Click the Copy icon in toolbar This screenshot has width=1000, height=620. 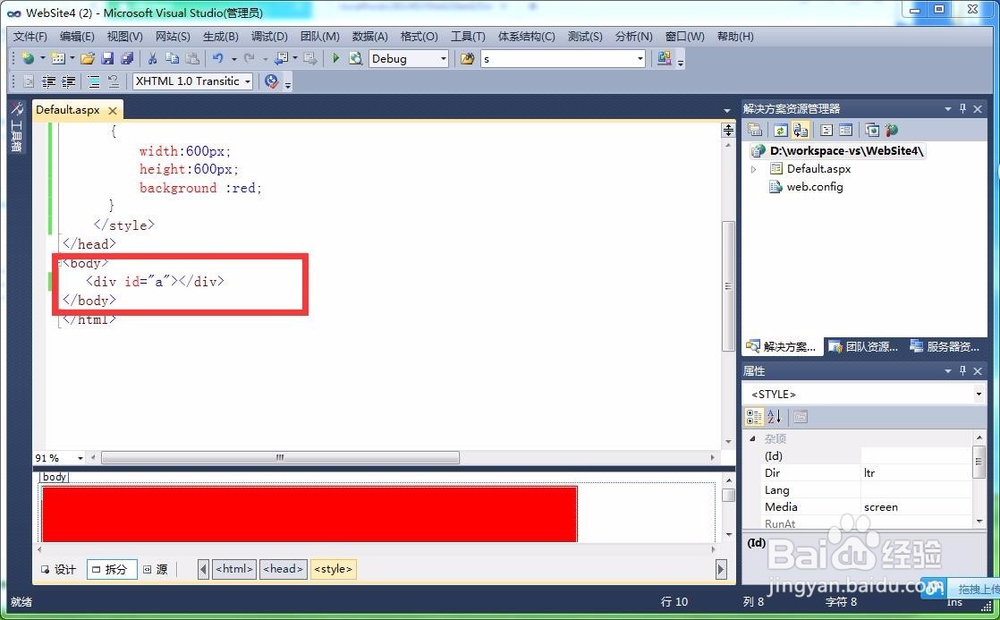[x=172, y=59]
